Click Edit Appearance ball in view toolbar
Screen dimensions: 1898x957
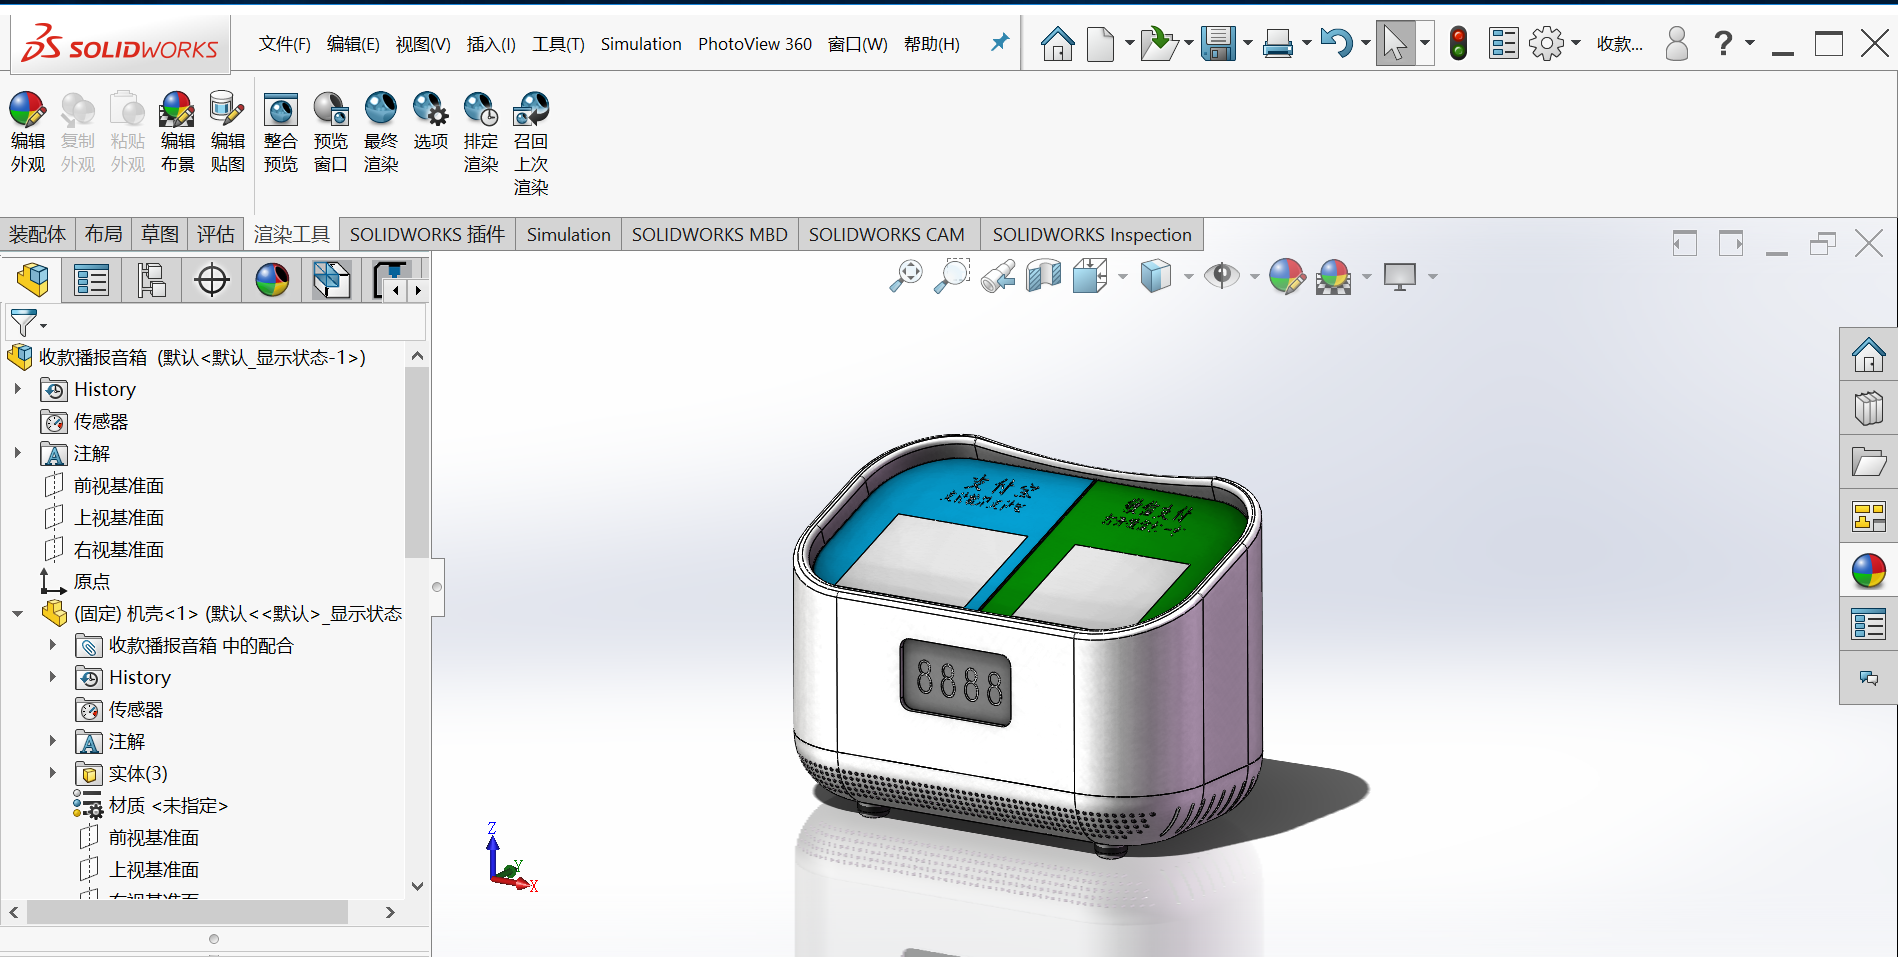click(1287, 276)
